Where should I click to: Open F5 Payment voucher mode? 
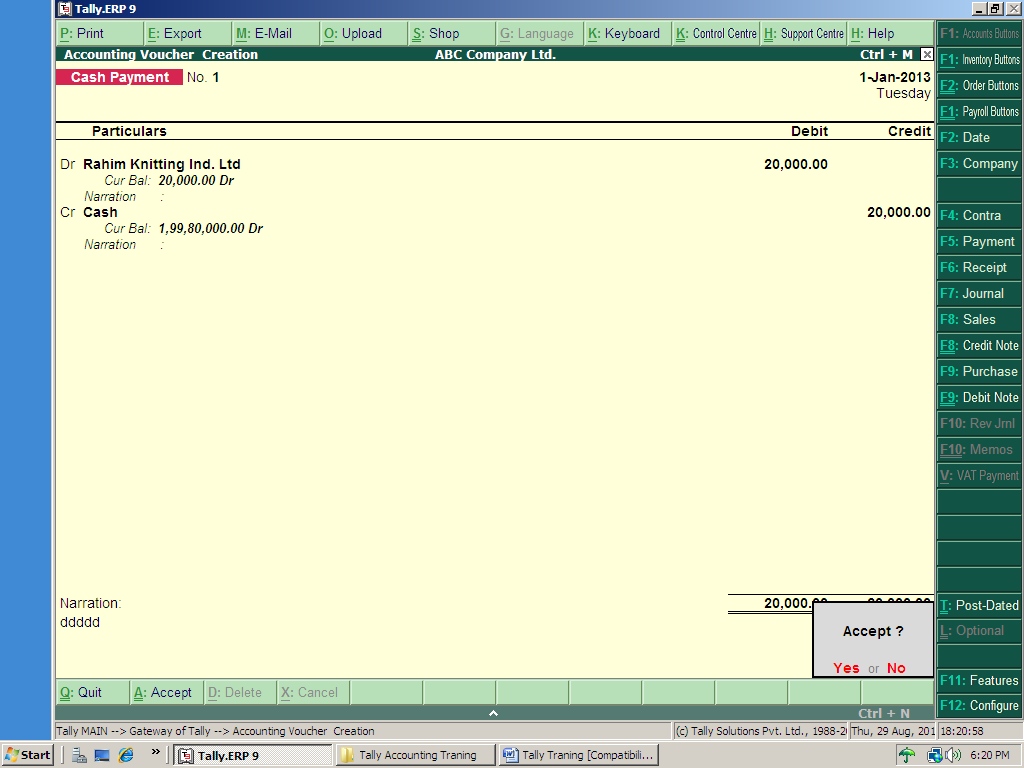(977, 241)
